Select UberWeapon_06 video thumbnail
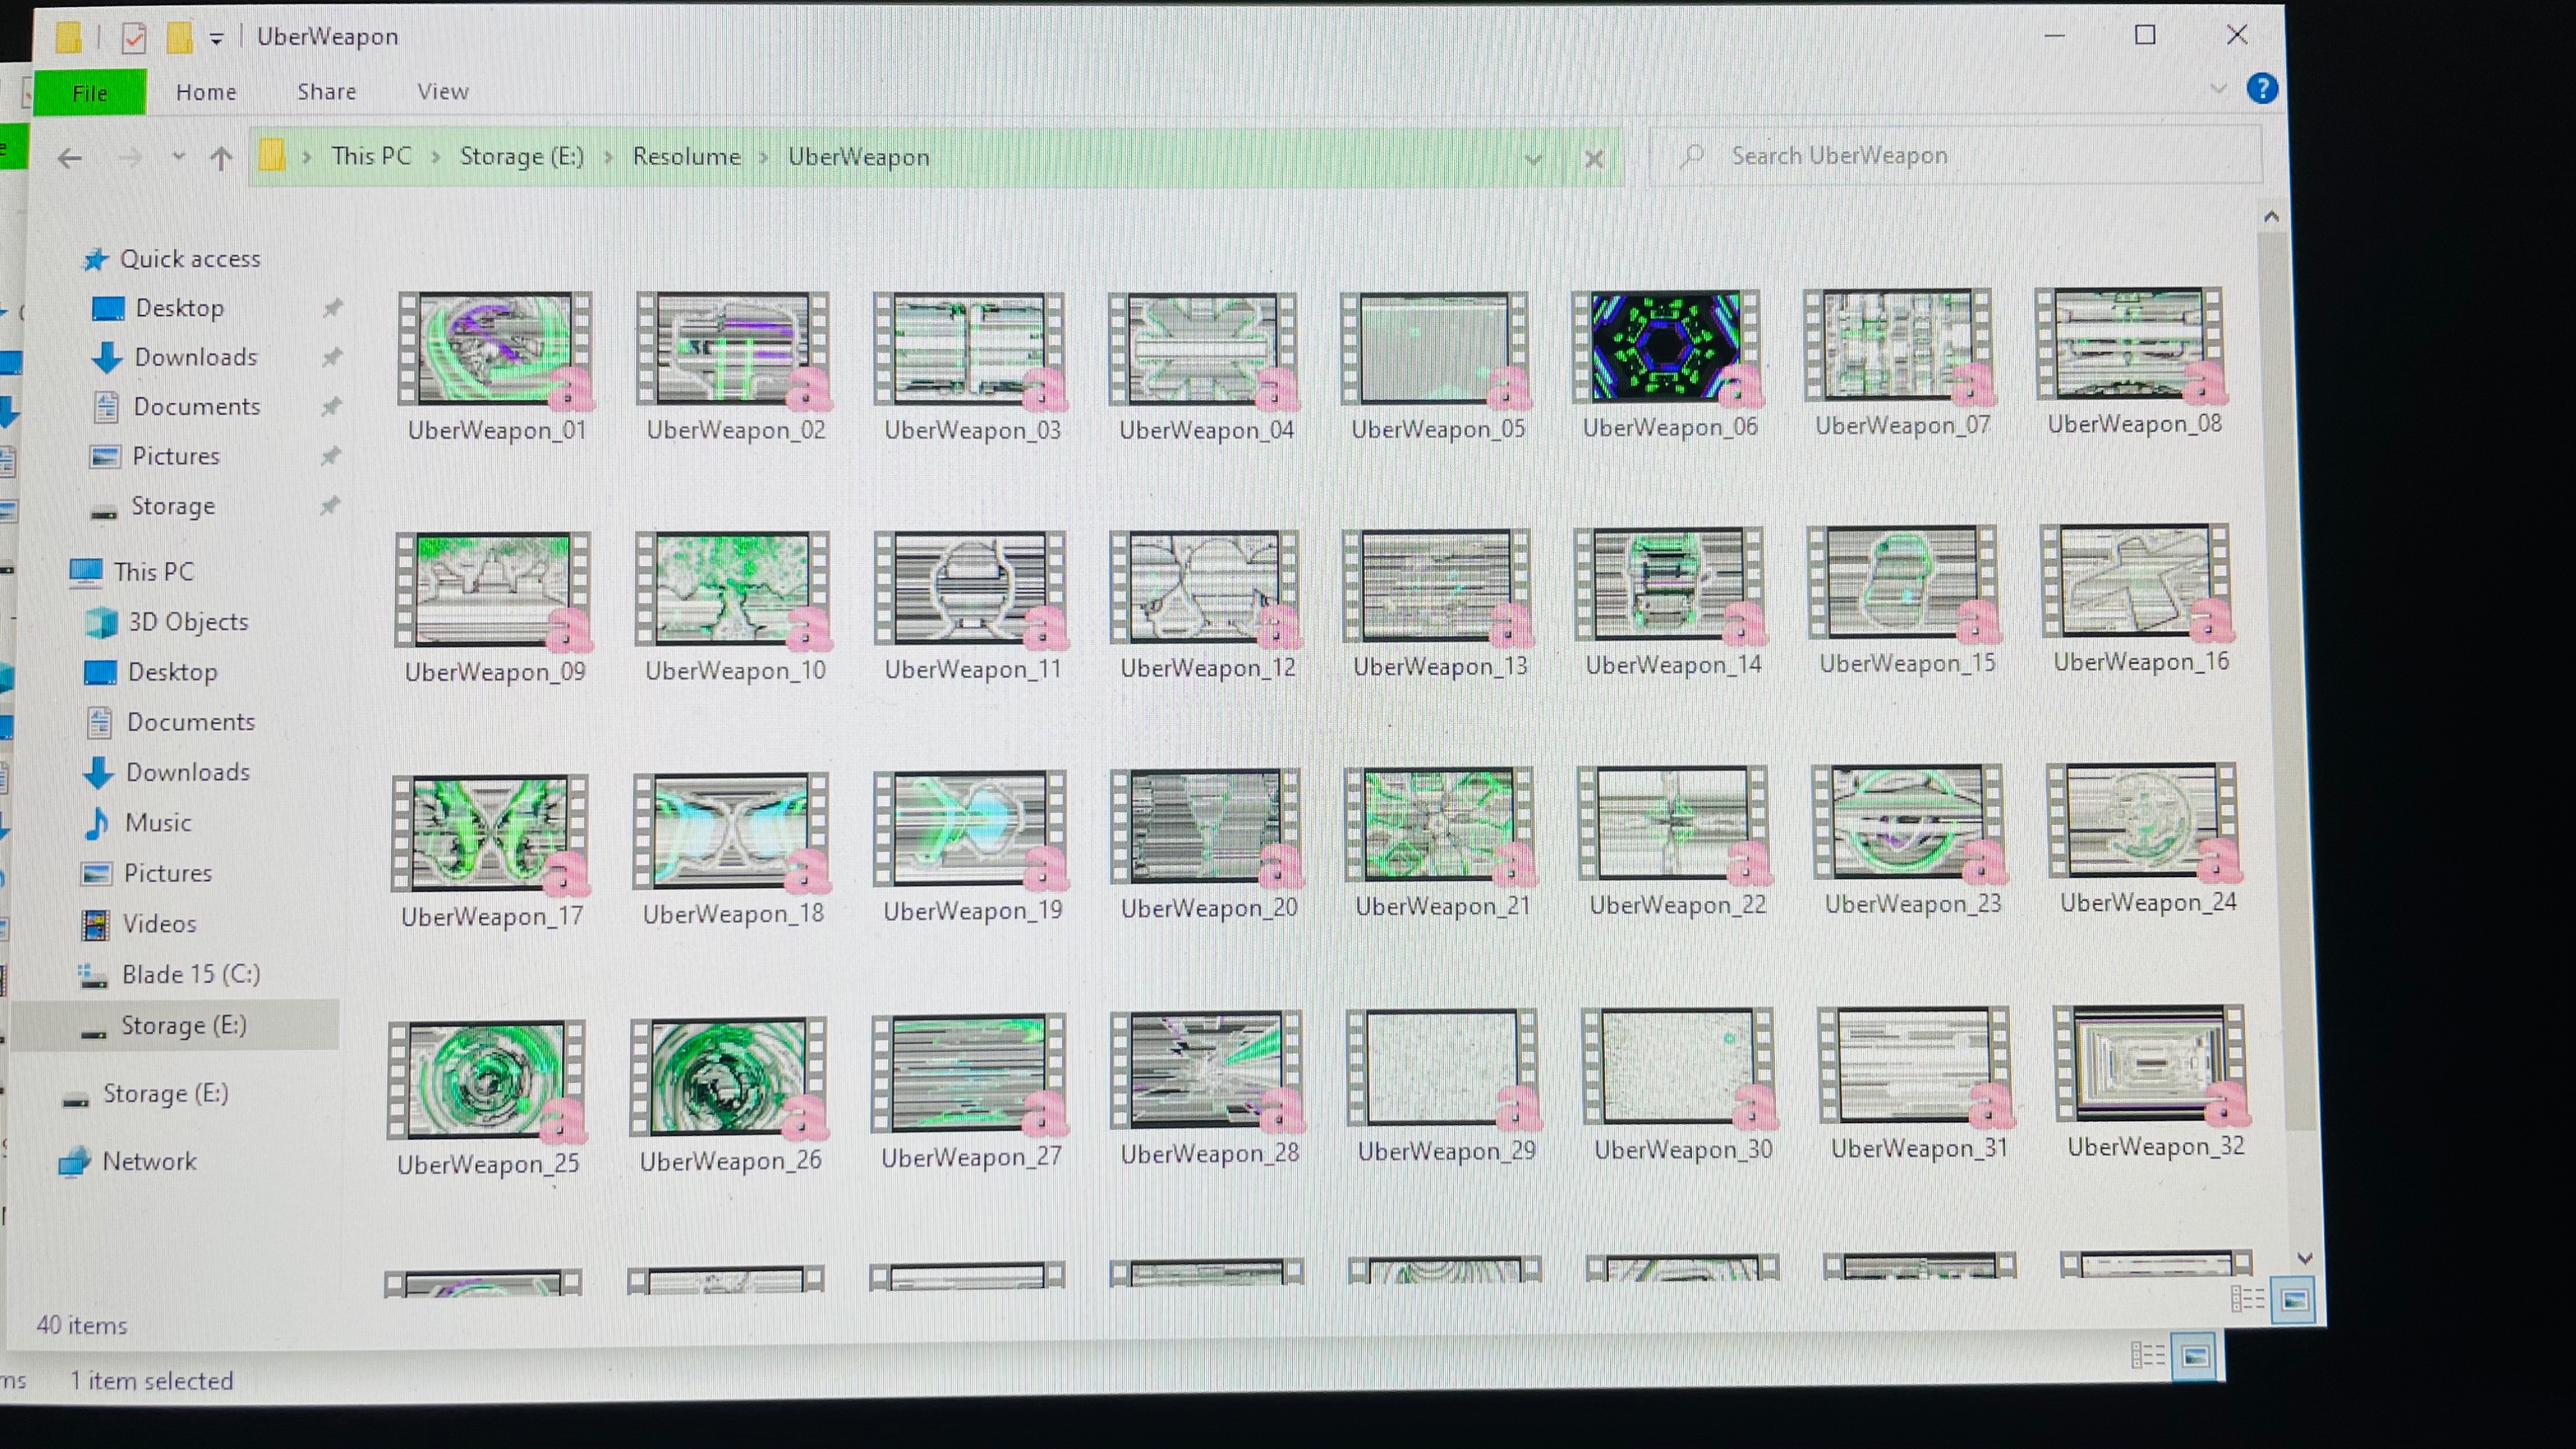This screenshot has height=1449, width=2576. [1666, 348]
